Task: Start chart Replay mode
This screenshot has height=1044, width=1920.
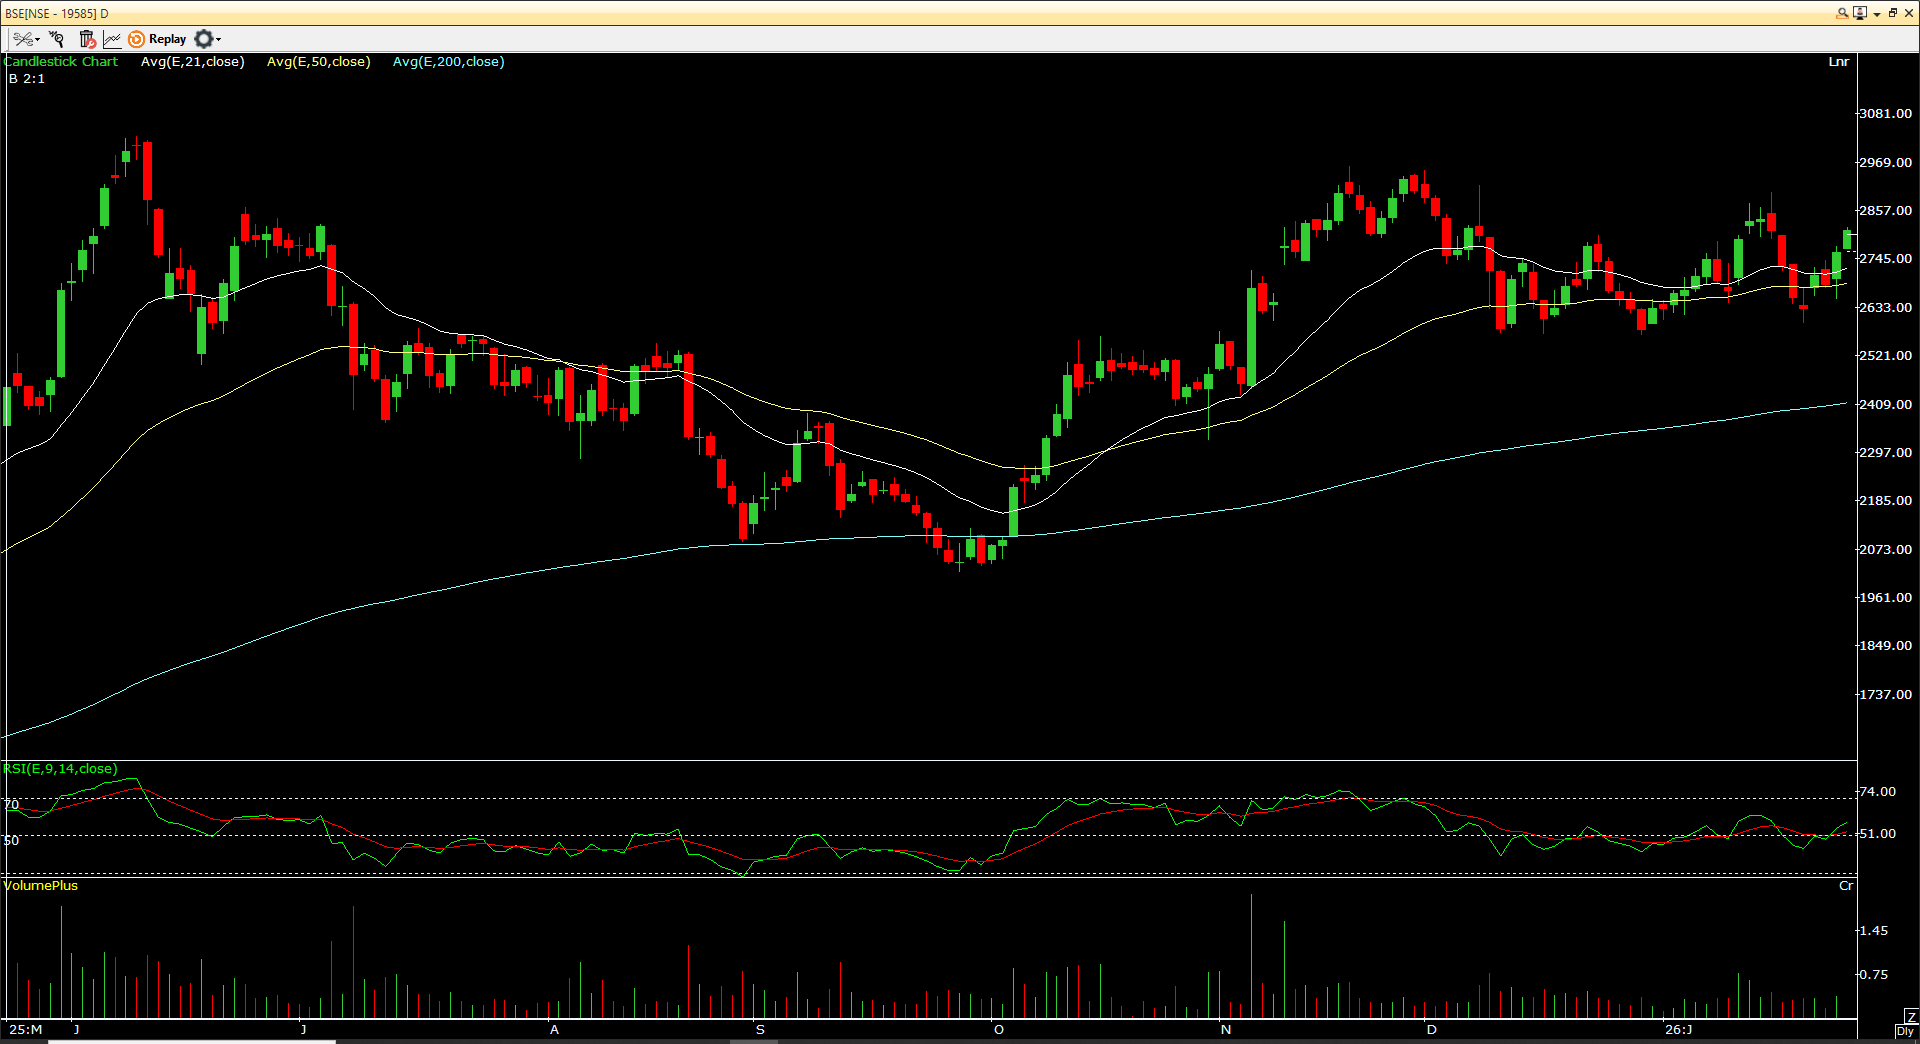Action: 157,39
